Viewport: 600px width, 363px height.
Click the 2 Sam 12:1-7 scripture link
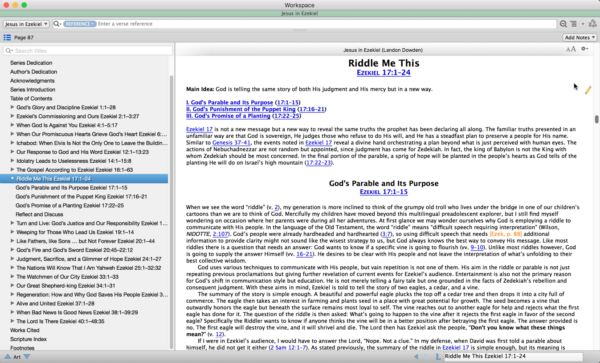click(288, 347)
